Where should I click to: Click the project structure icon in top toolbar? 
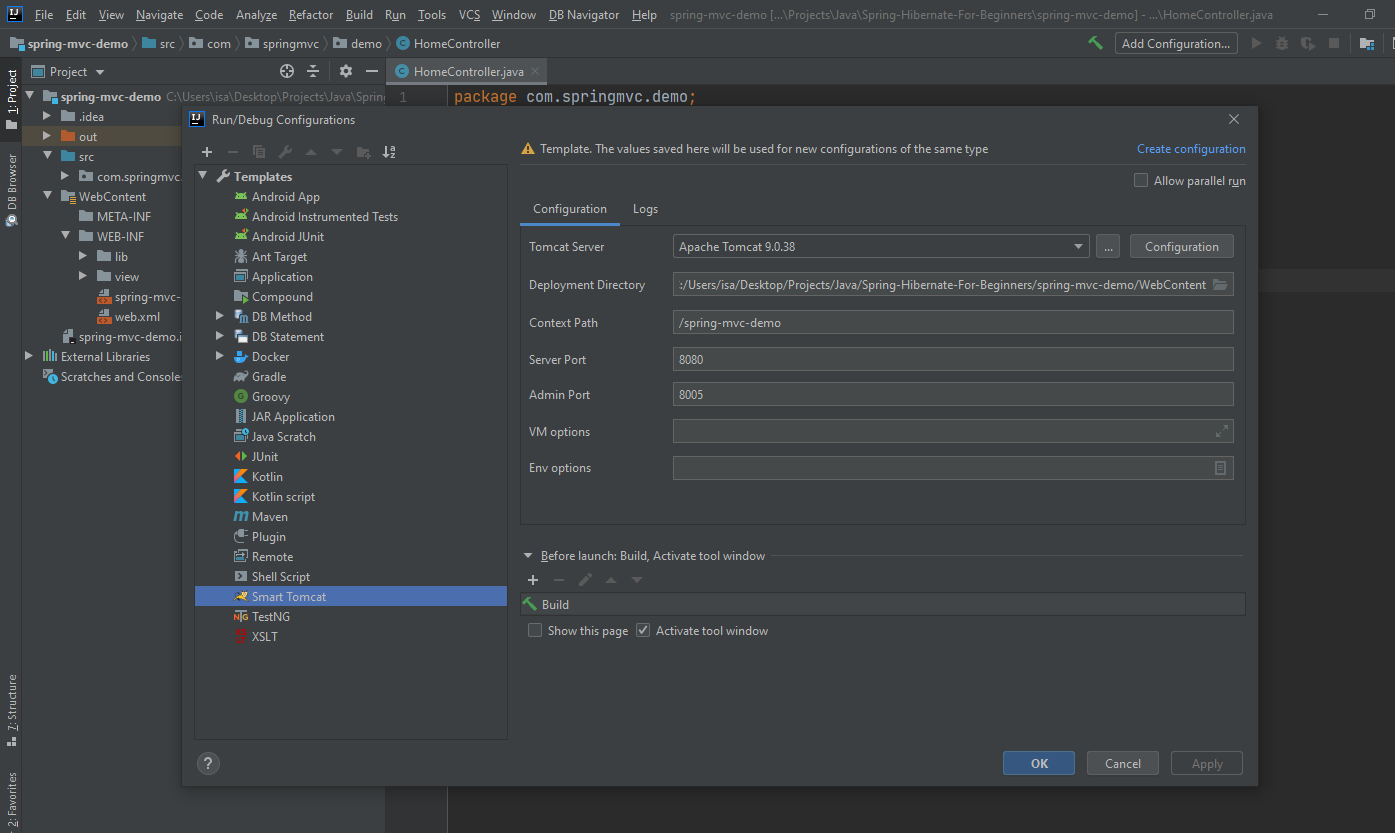[x=1366, y=43]
